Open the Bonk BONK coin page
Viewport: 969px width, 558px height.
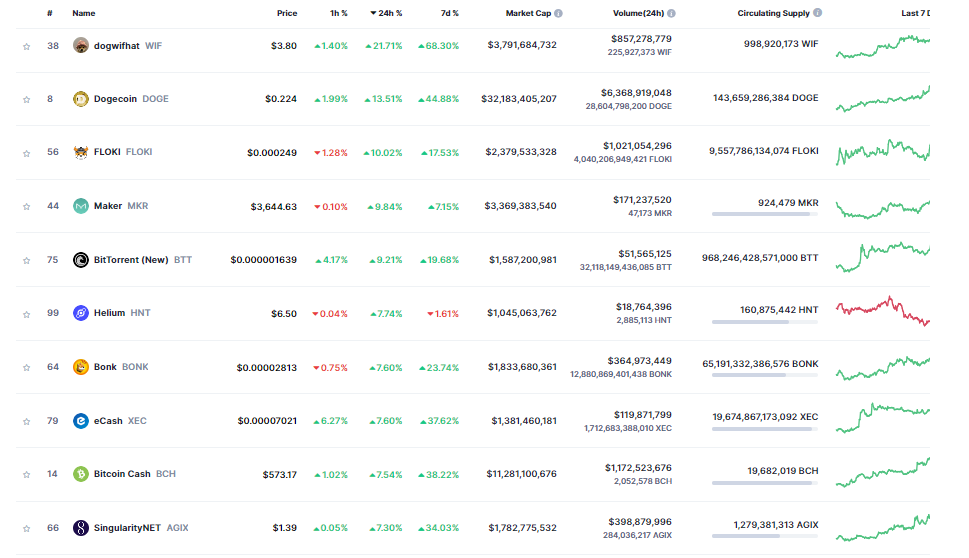[121, 367]
